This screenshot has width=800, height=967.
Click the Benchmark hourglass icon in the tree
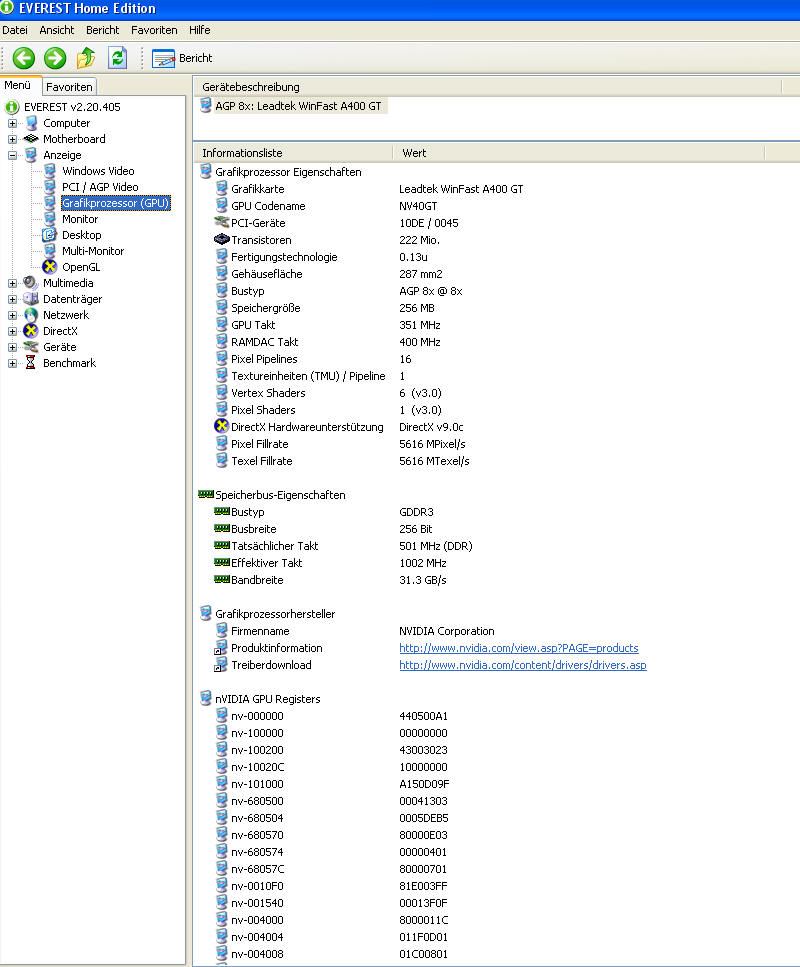pyautogui.click(x=31, y=363)
